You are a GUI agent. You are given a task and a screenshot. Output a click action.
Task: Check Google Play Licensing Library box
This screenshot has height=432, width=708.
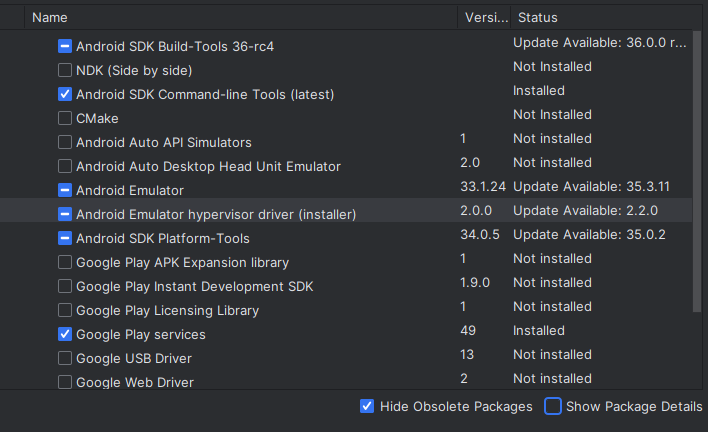point(65,310)
